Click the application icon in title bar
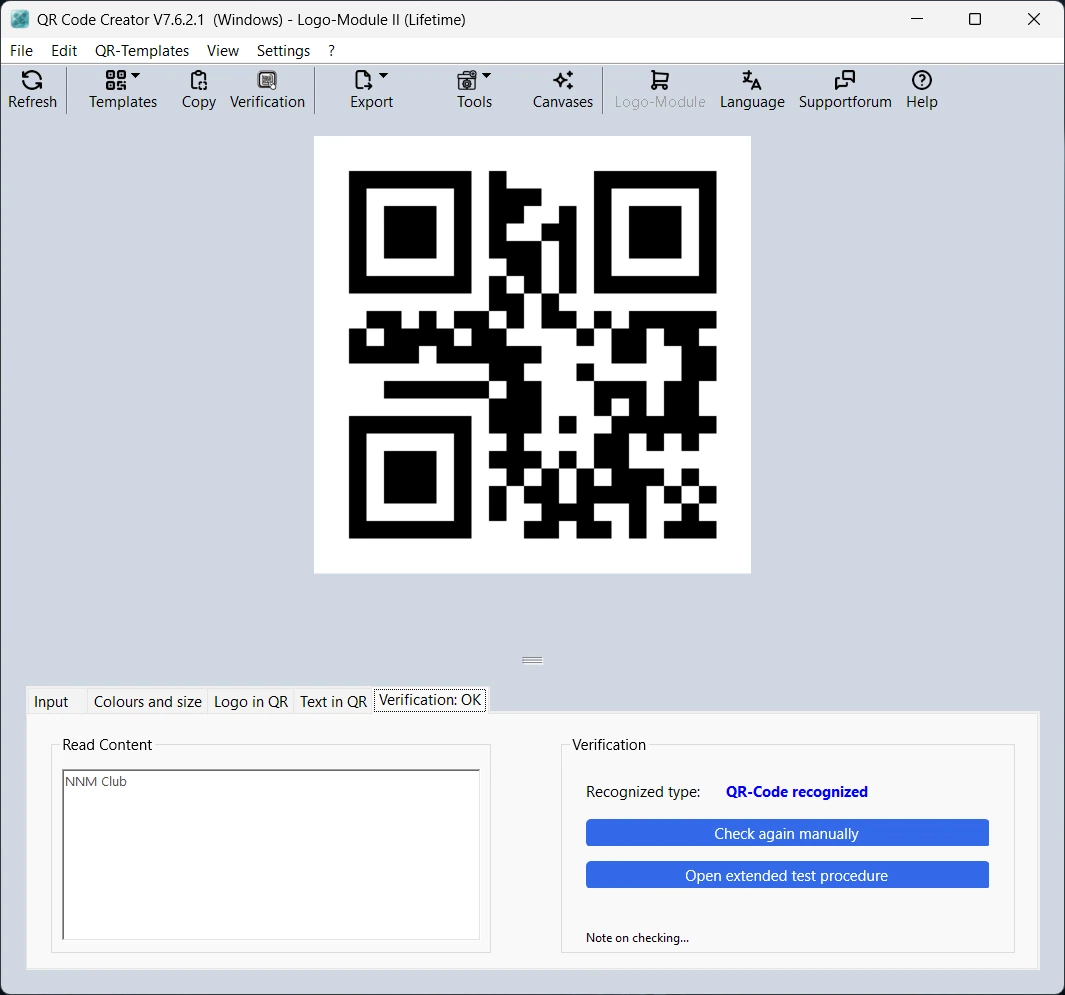The width and height of the screenshot is (1065, 995). 20,19
